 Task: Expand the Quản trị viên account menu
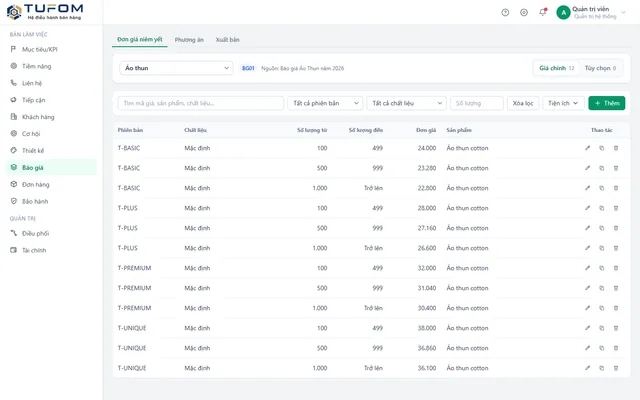coord(591,13)
